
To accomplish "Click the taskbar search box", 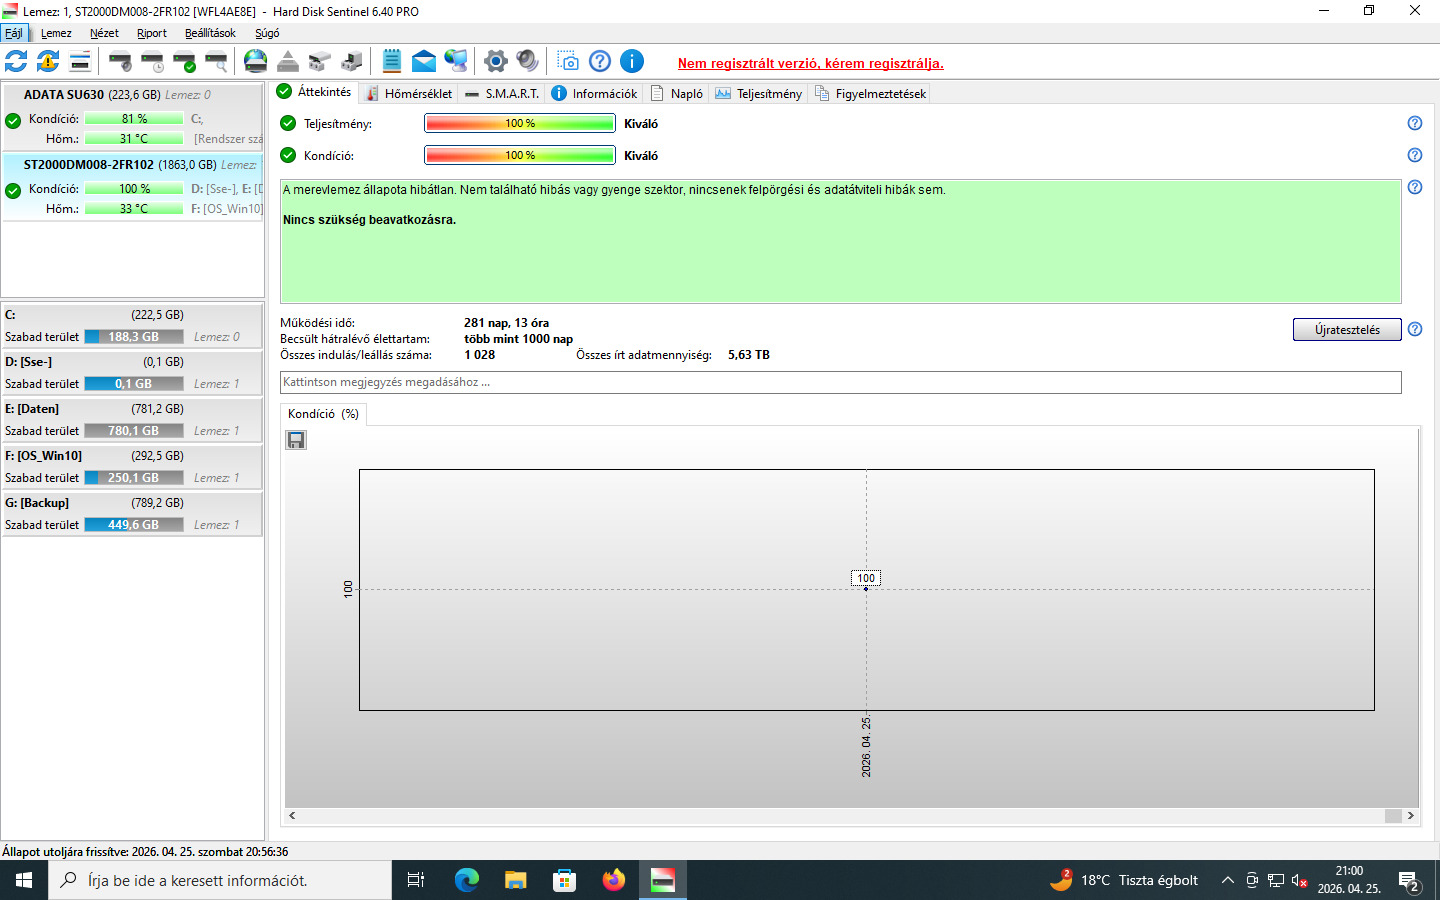I will (x=220, y=880).
